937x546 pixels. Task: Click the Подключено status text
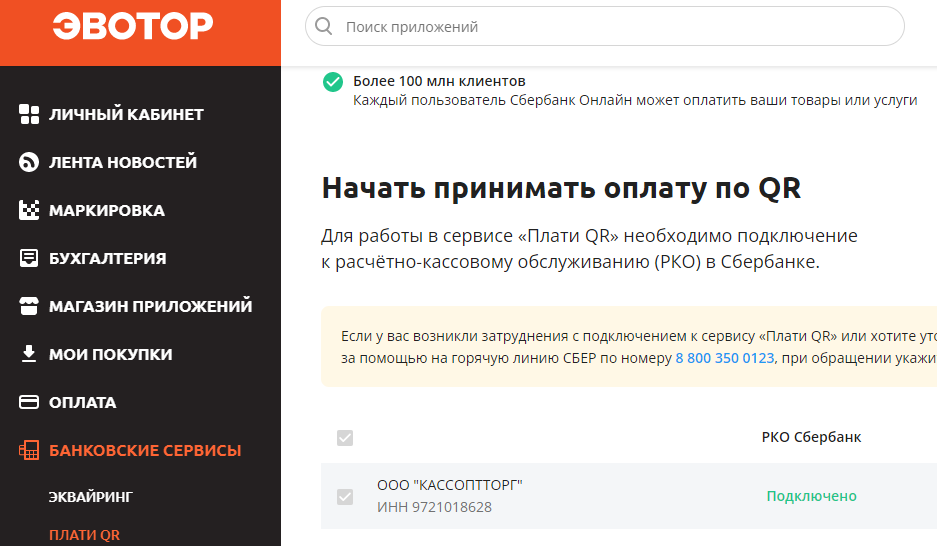click(812, 496)
